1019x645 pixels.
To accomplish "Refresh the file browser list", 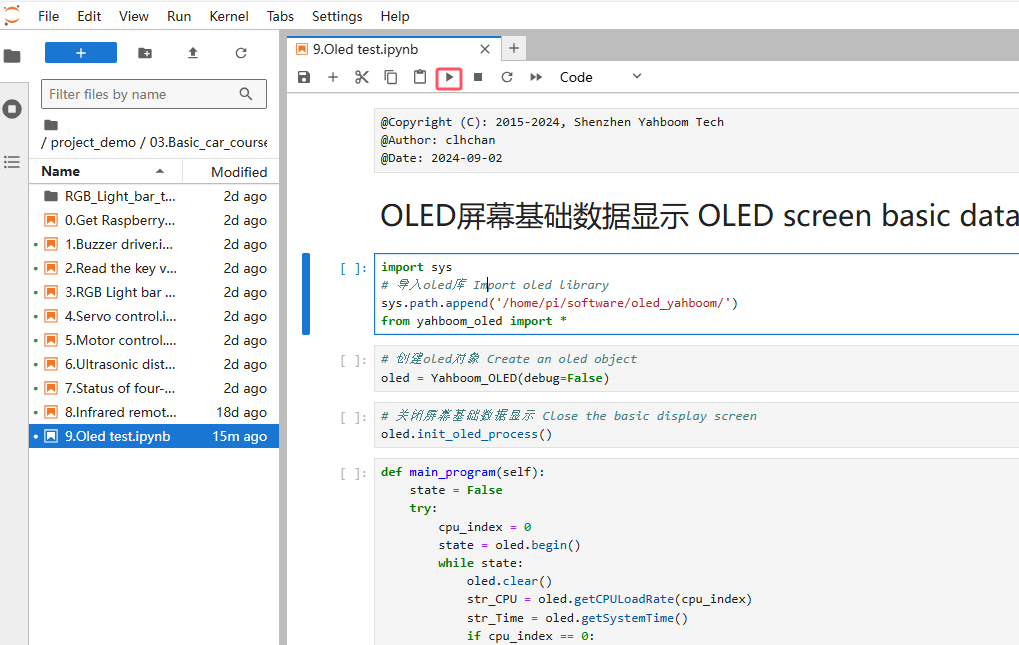I will pyautogui.click(x=241, y=53).
